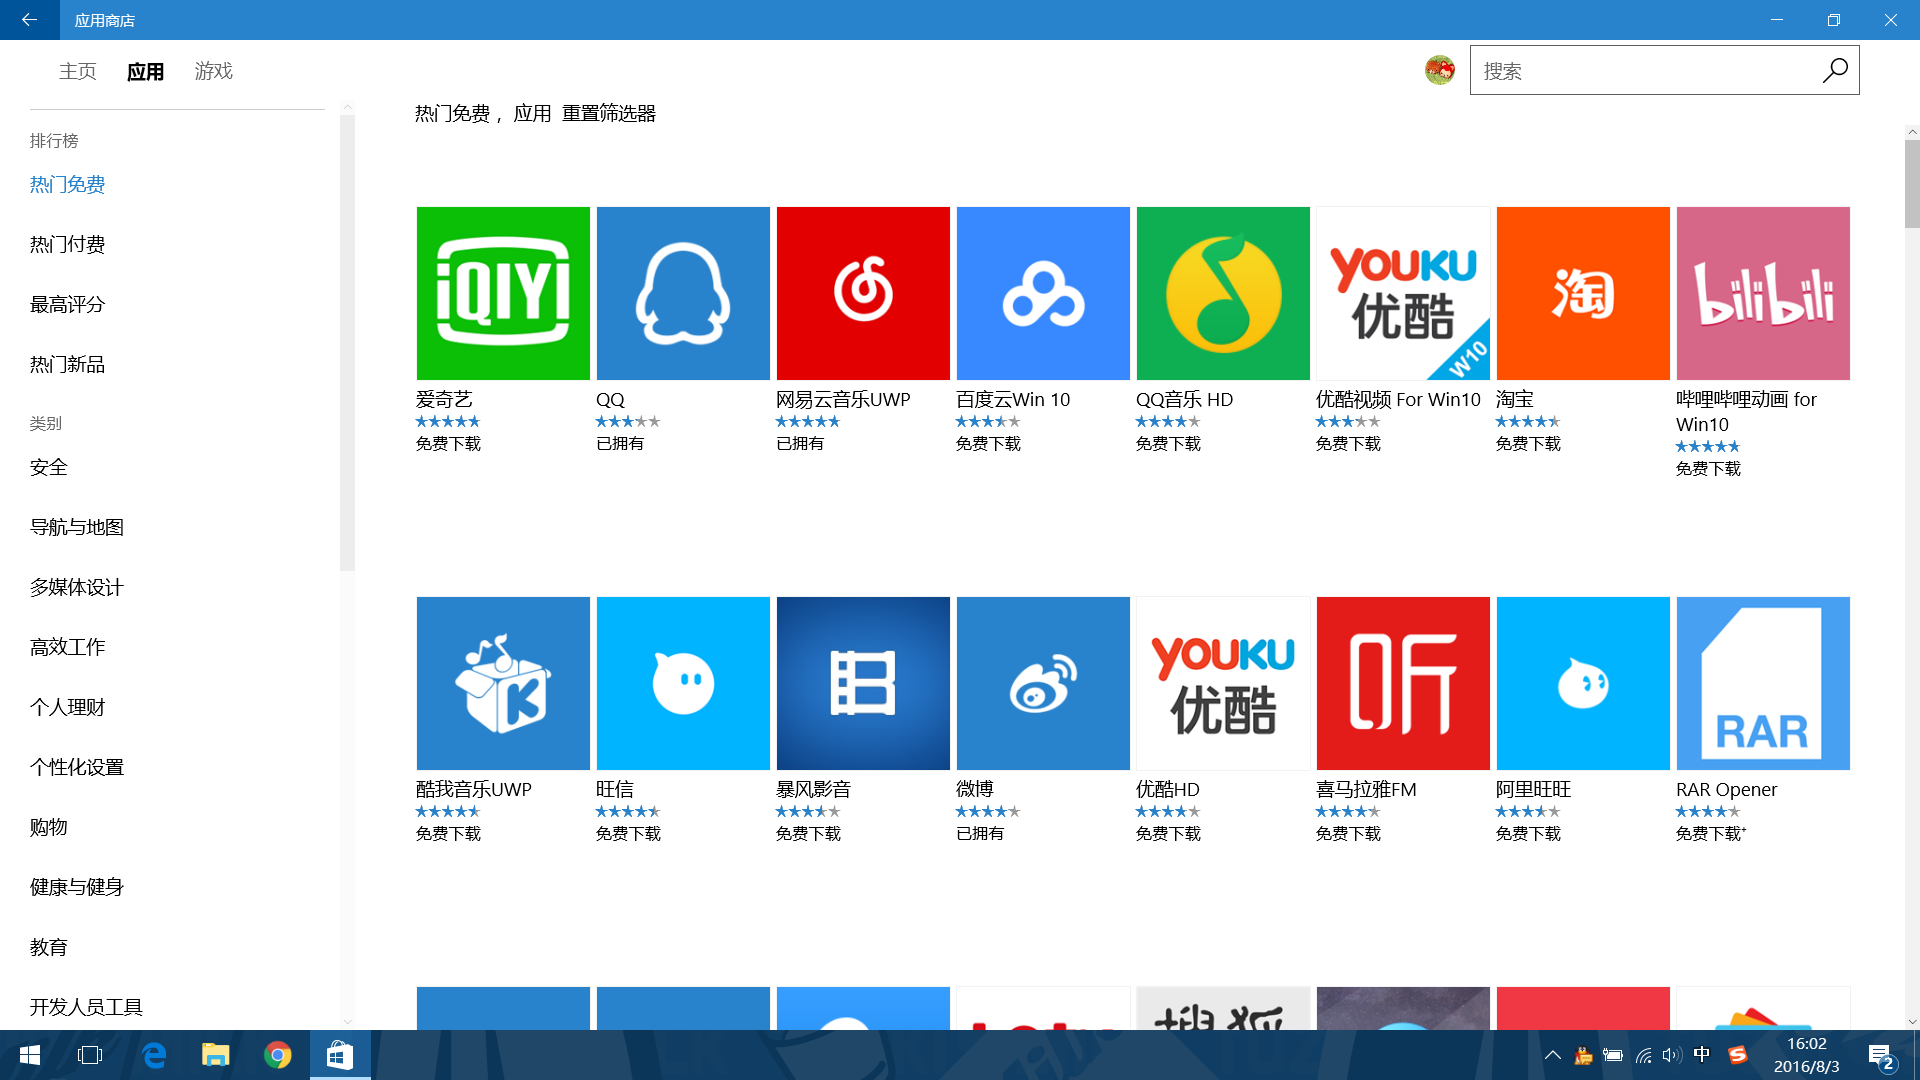This screenshot has height=1080, width=1920.
Task: Open the Action Center notifications icon
Action: point(1881,1056)
